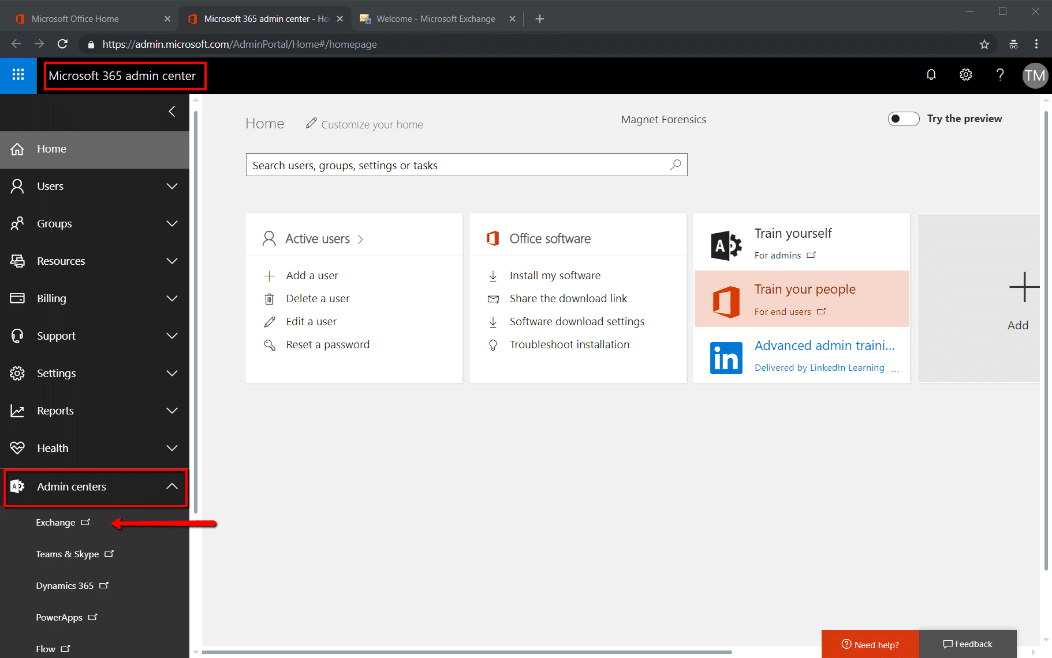Bookmark this page with the star icon
1052x658 pixels.
(984, 44)
